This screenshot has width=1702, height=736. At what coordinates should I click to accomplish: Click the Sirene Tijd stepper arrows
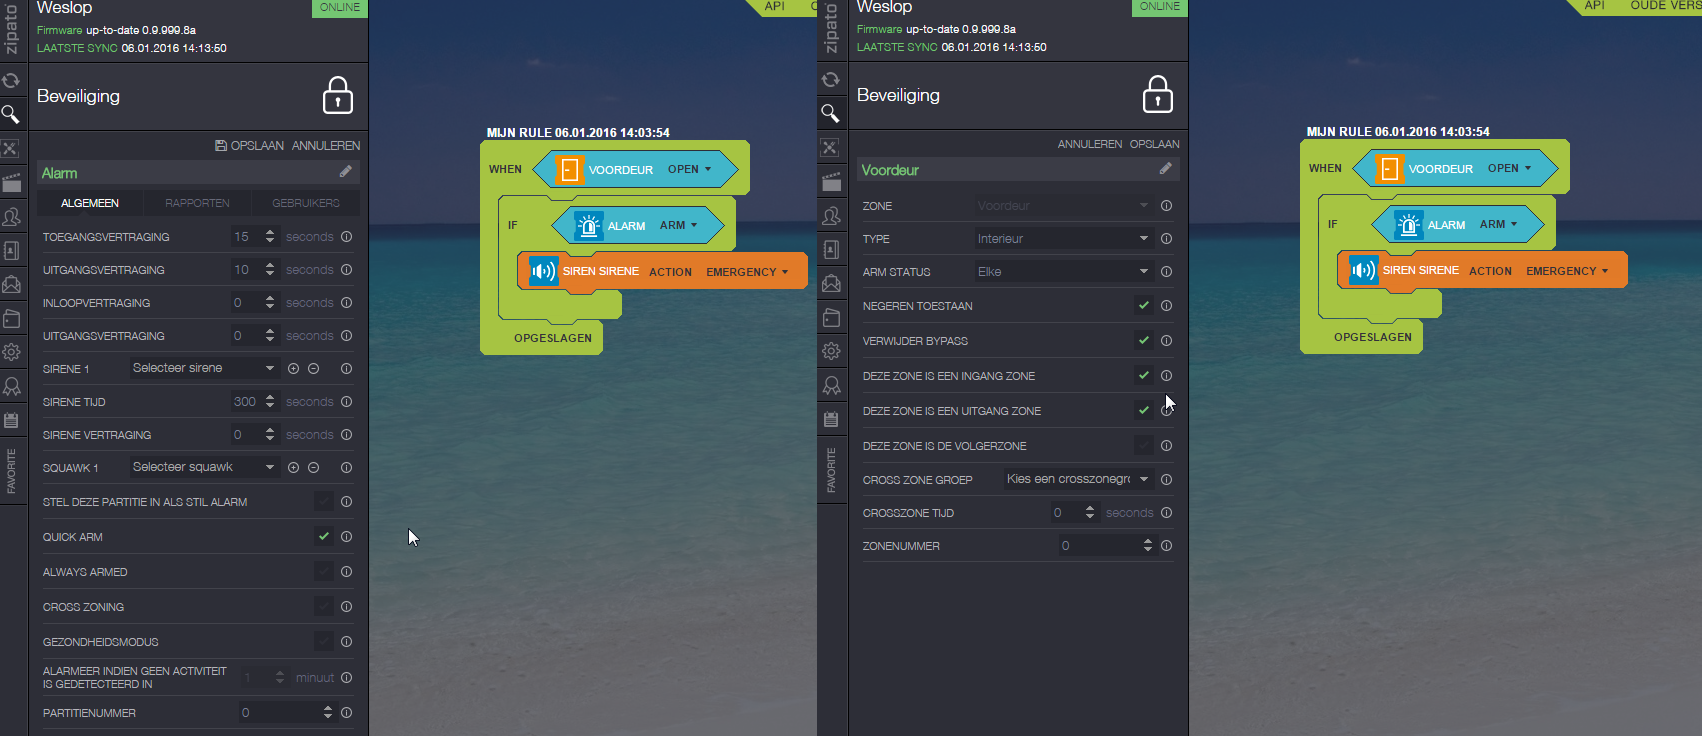[x=270, y=402]
